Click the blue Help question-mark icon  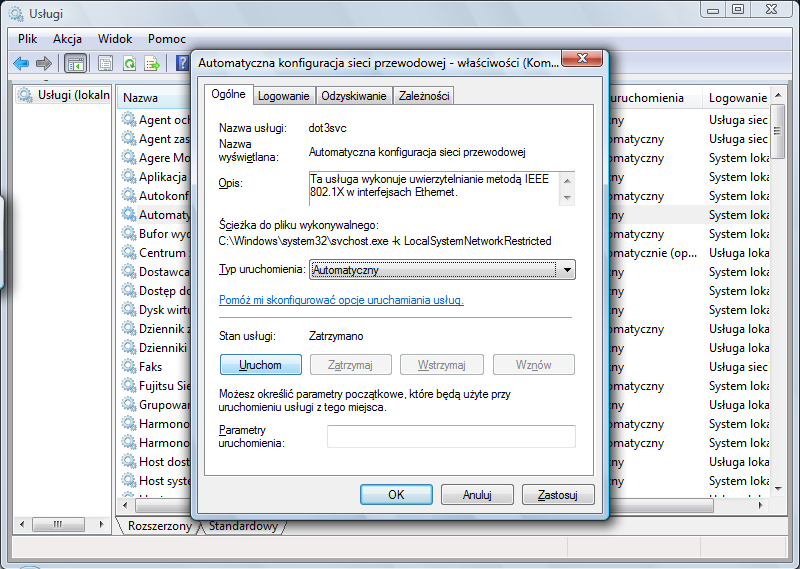click(x=181, y=63)
